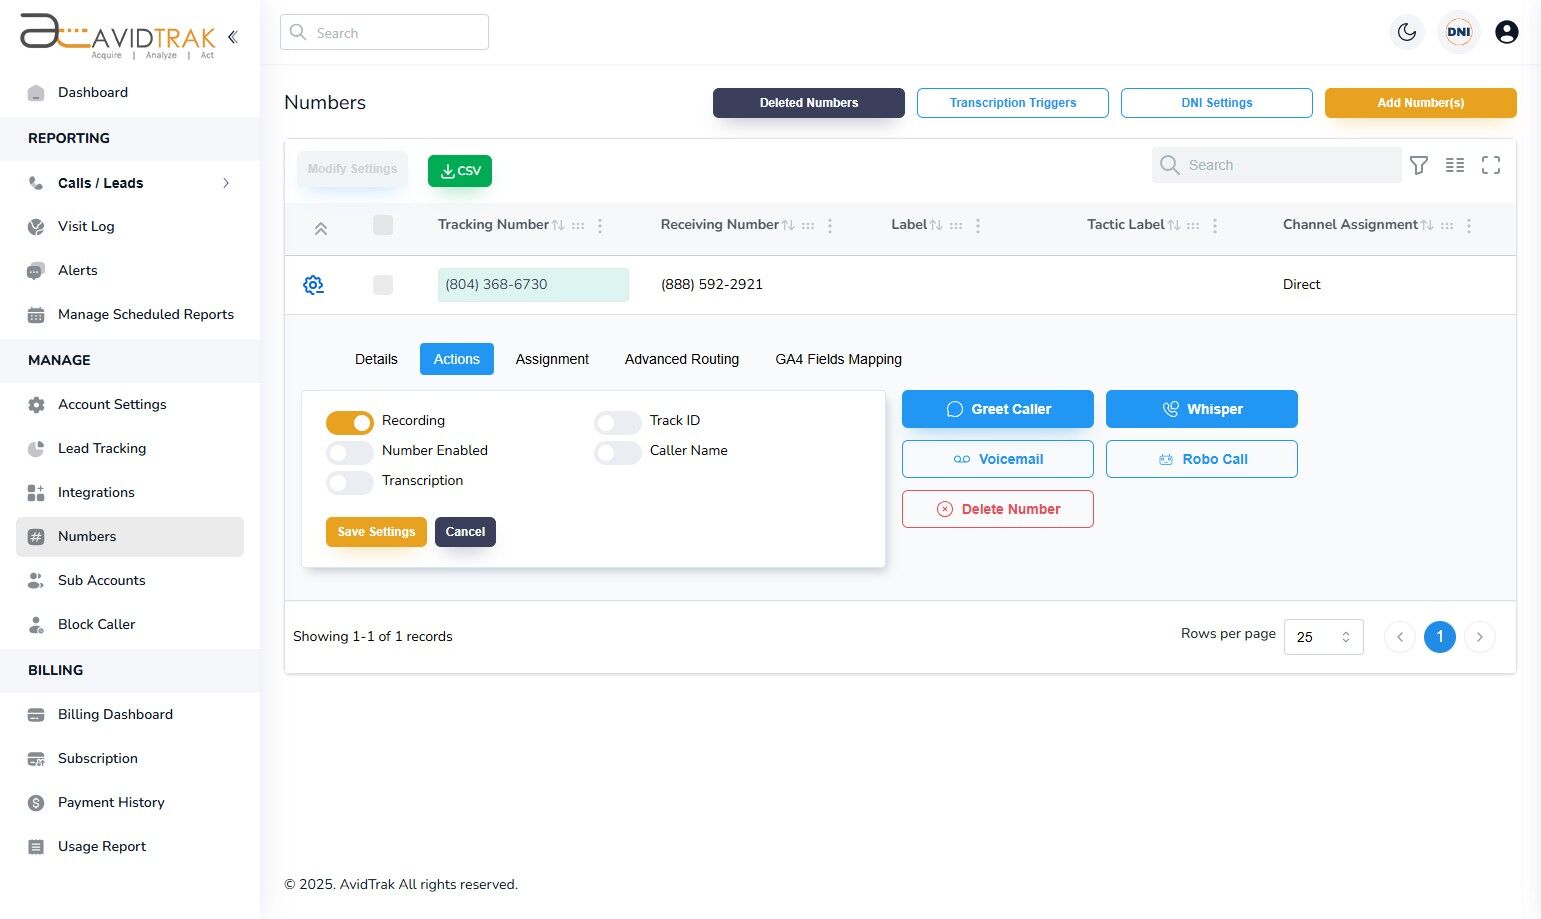Switch to the Advanced Routing tab

point(681,359)
